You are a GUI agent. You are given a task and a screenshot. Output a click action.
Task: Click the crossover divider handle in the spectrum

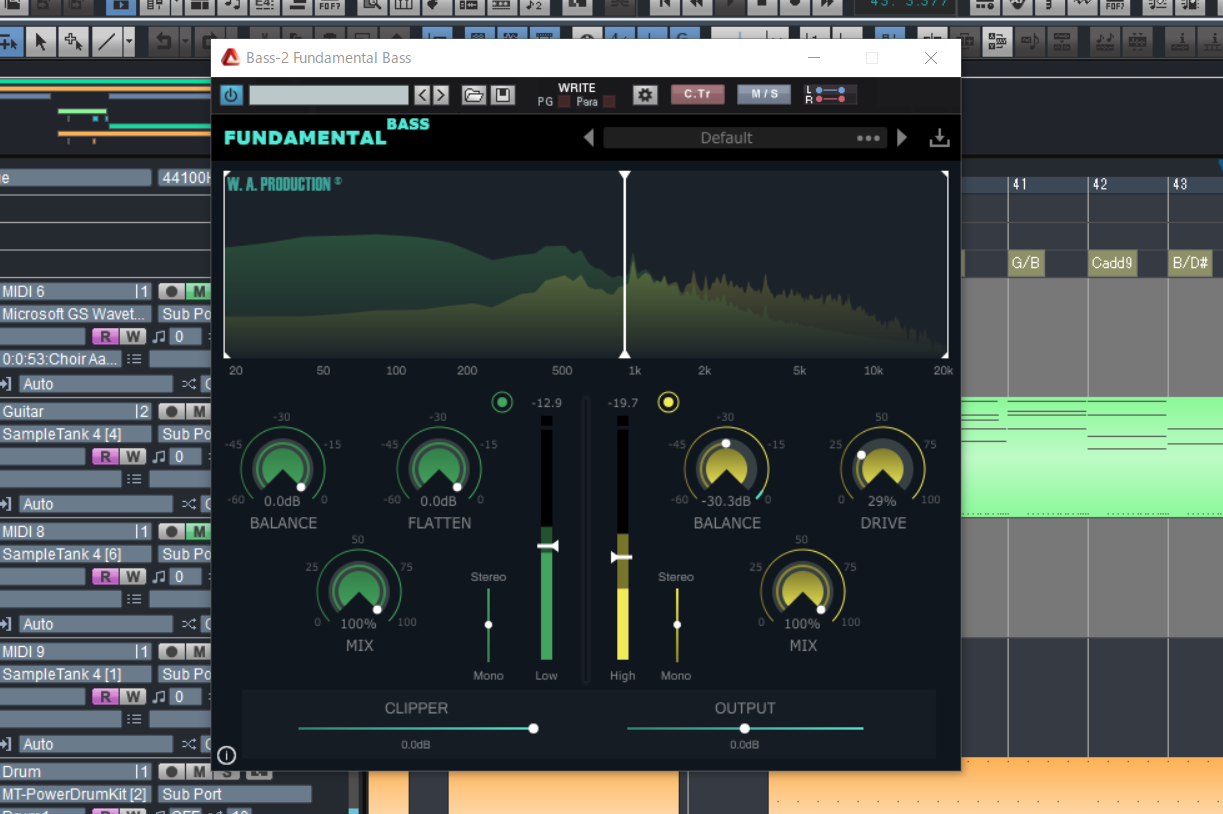click(625, 264)
